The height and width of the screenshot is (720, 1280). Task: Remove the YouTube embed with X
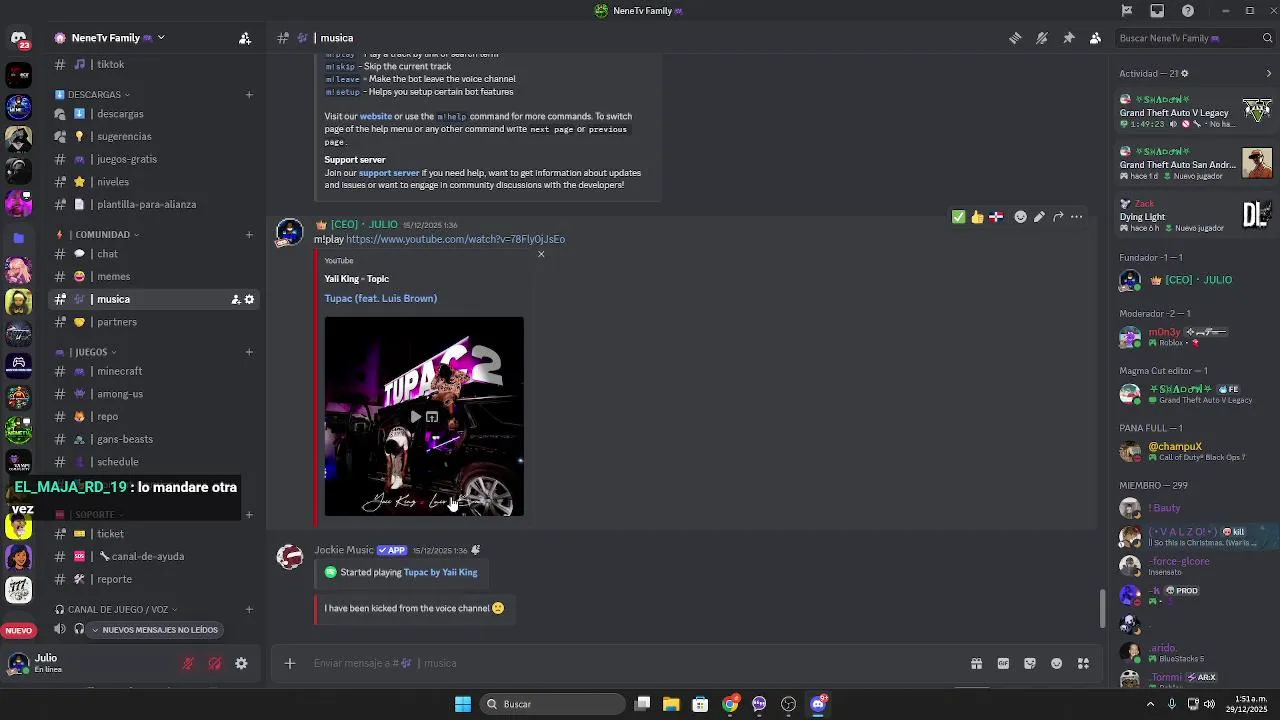(x=541, y=254)
